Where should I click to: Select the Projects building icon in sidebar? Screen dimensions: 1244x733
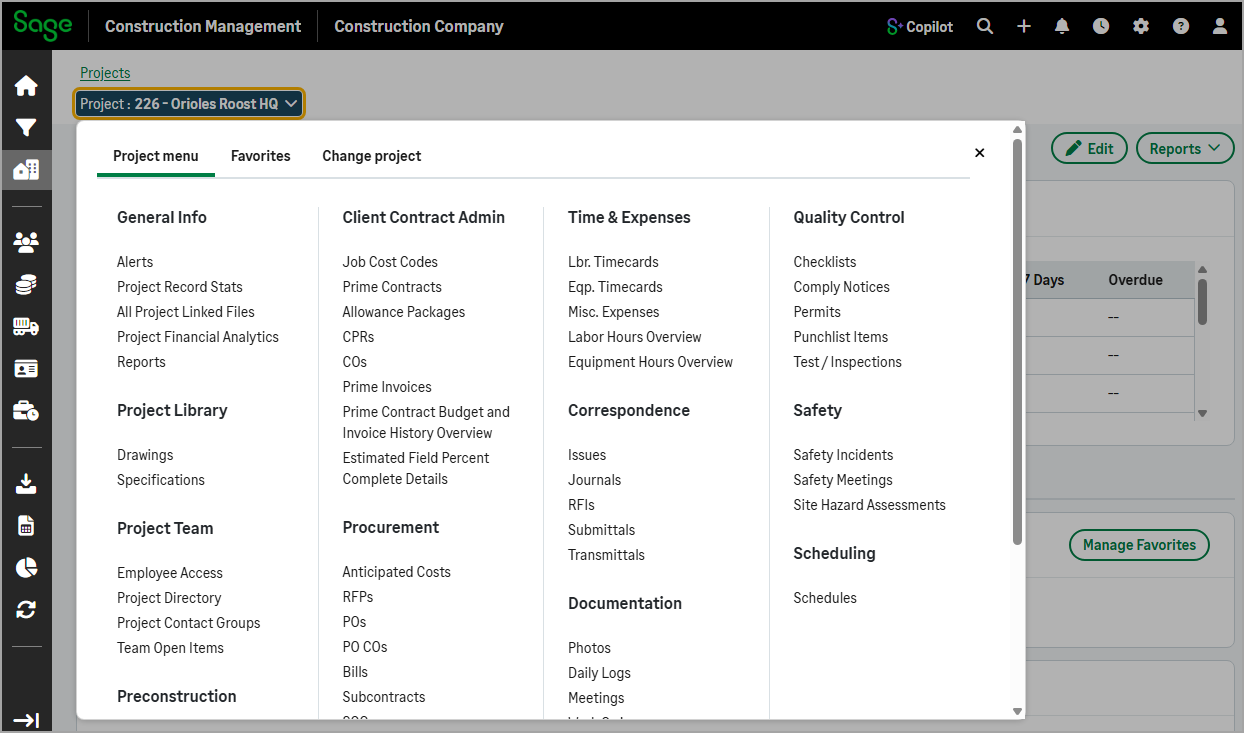tap(26, 169)
